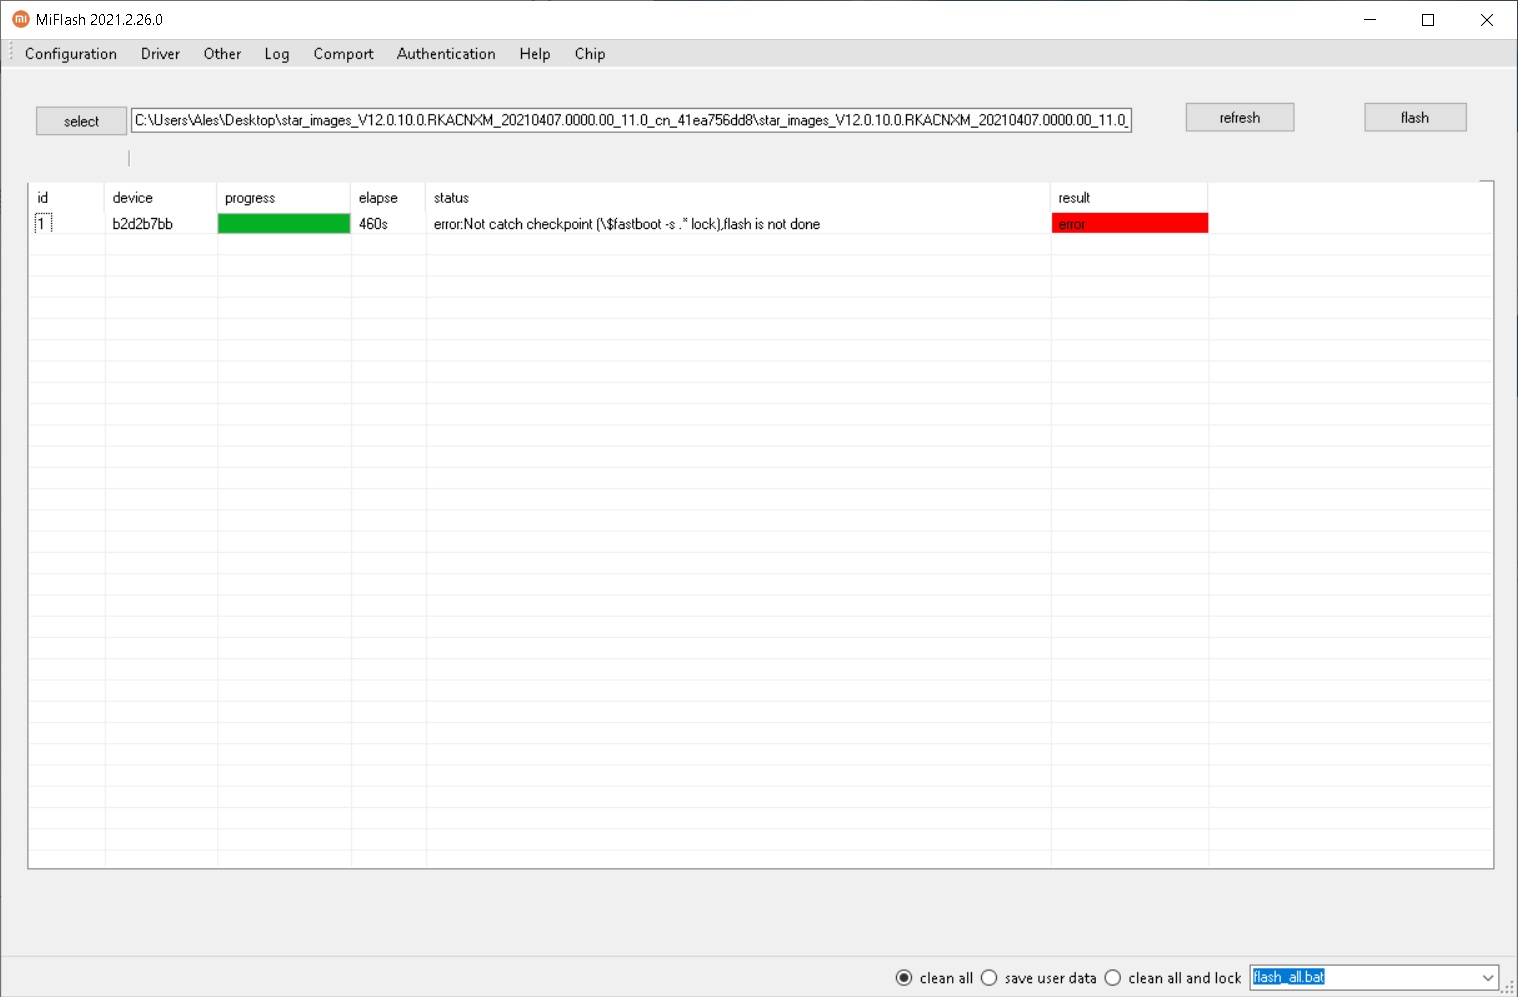Click the elapse value '460s'
The width and height of the screenshot is (1518, 997).
point(373,224)
